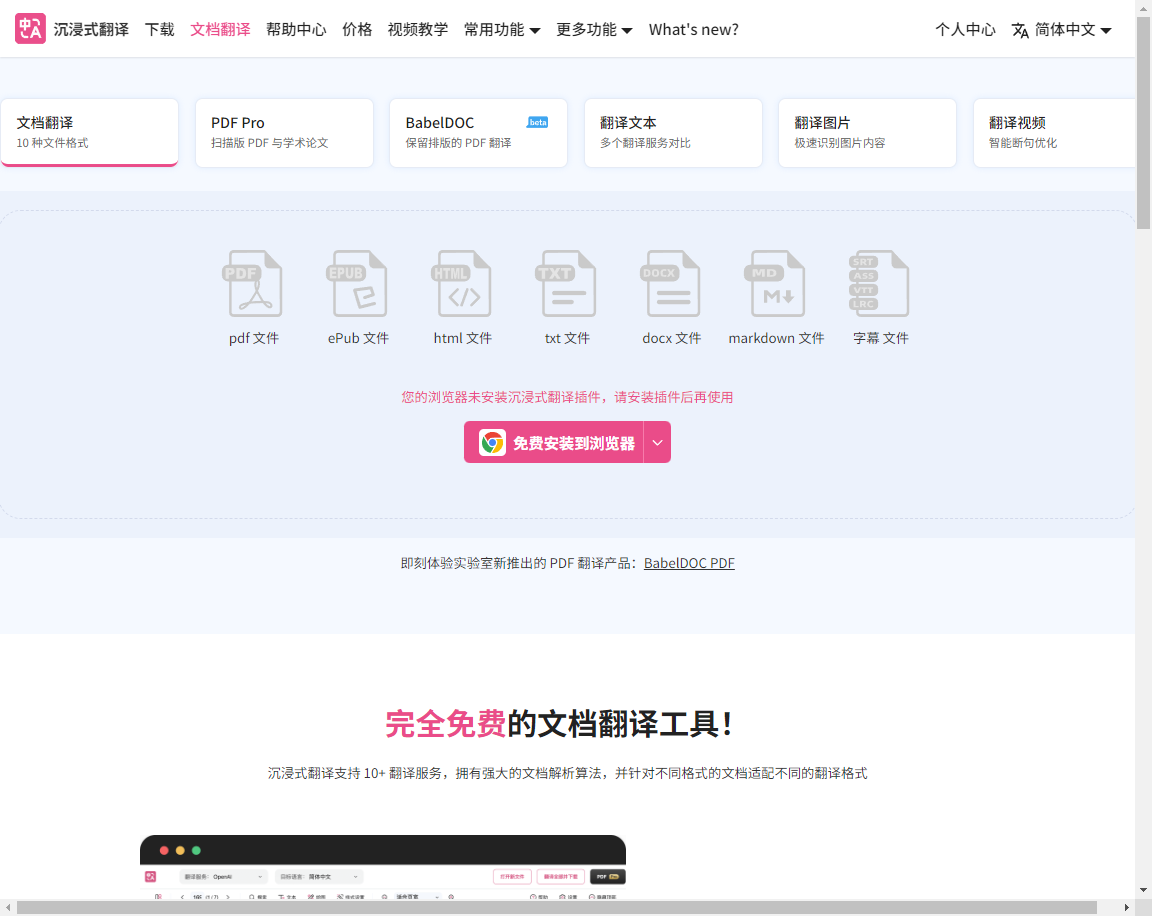This screenshot has height=916, width=1152.
Task: Open the 简体中文 language selector
Action: 1062,29
